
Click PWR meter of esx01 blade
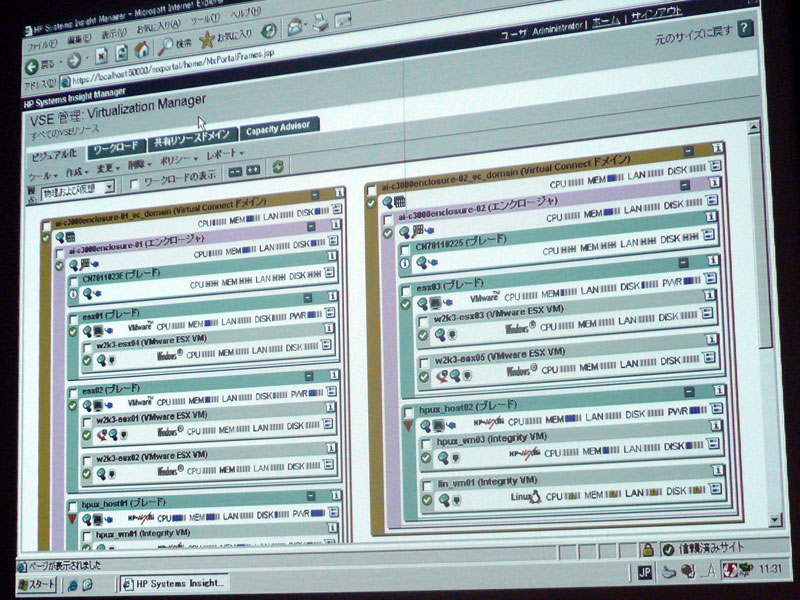(306, 316)
